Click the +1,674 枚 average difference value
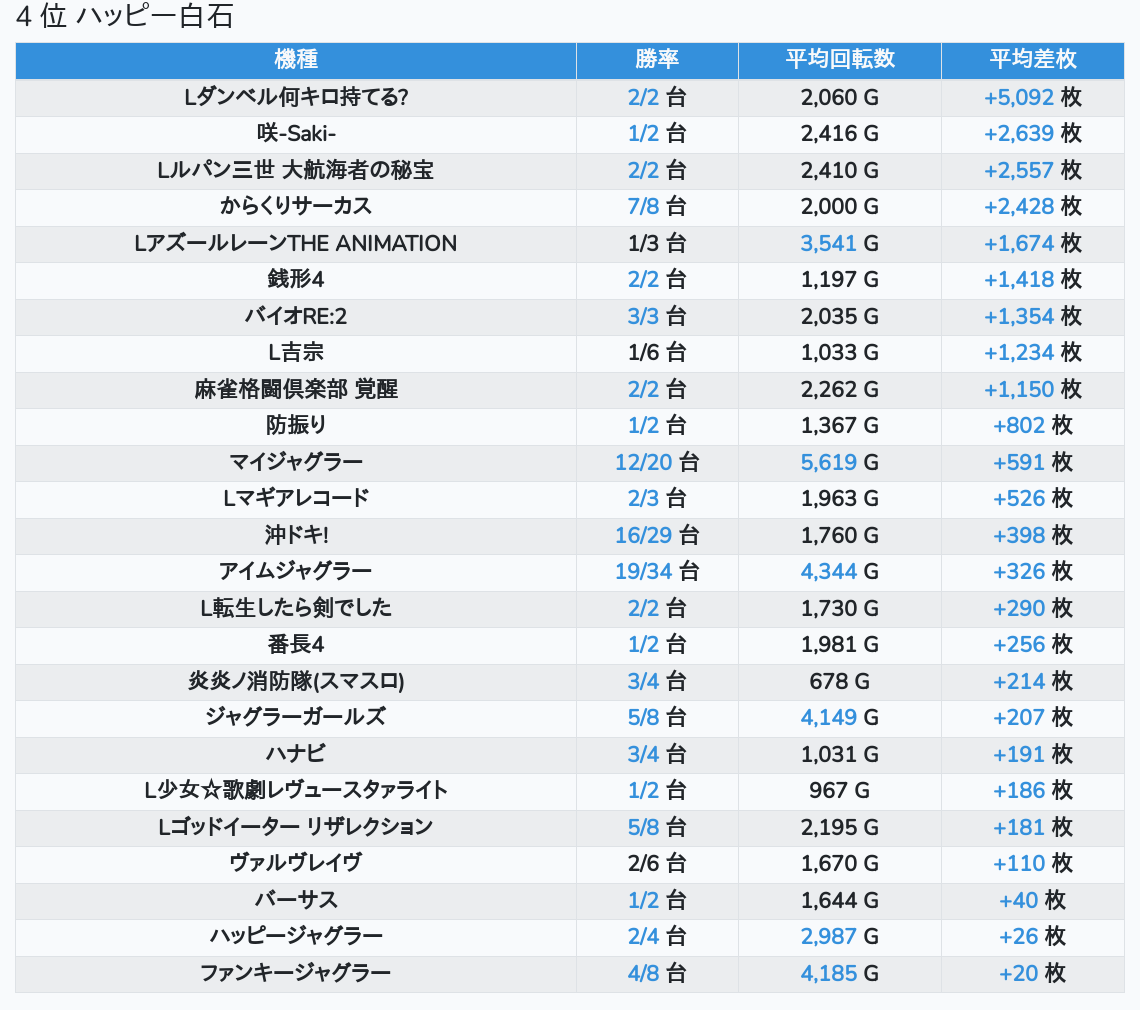This screenshot has width=1140, height=1010. click(x=1032, y=244)
